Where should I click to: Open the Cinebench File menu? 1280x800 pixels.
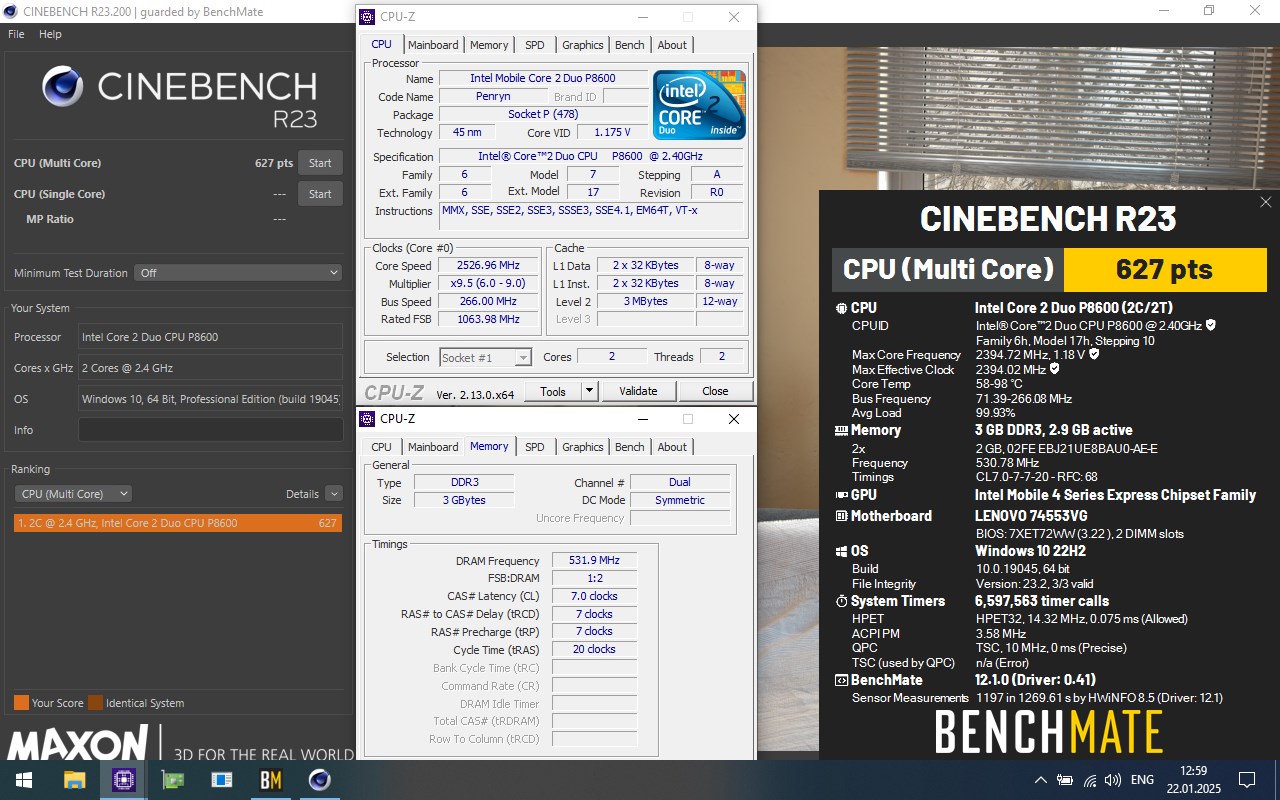(16, 34)
